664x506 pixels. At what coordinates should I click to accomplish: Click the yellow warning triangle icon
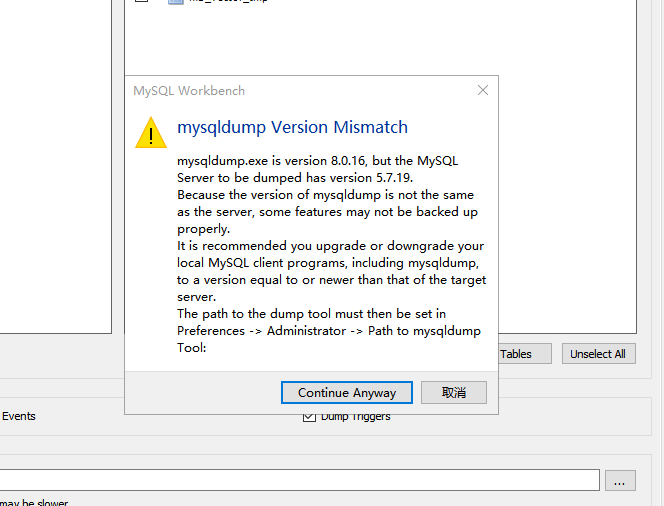coord(151,133)
